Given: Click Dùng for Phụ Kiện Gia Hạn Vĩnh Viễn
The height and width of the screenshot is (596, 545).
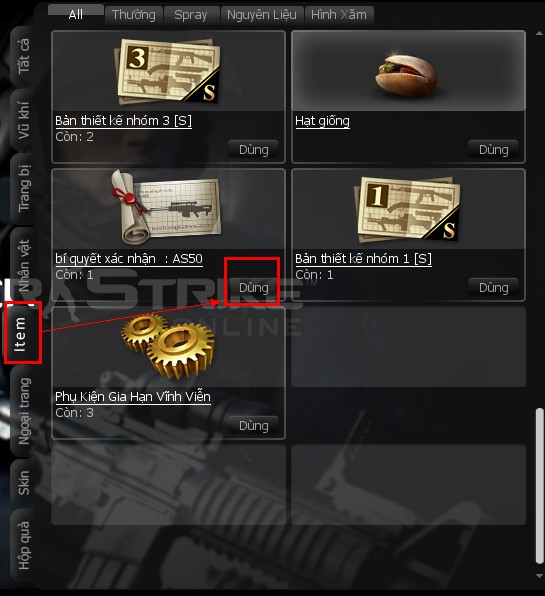Looking at the screenshot, I should pyautogui.click(x=253, y=425).
